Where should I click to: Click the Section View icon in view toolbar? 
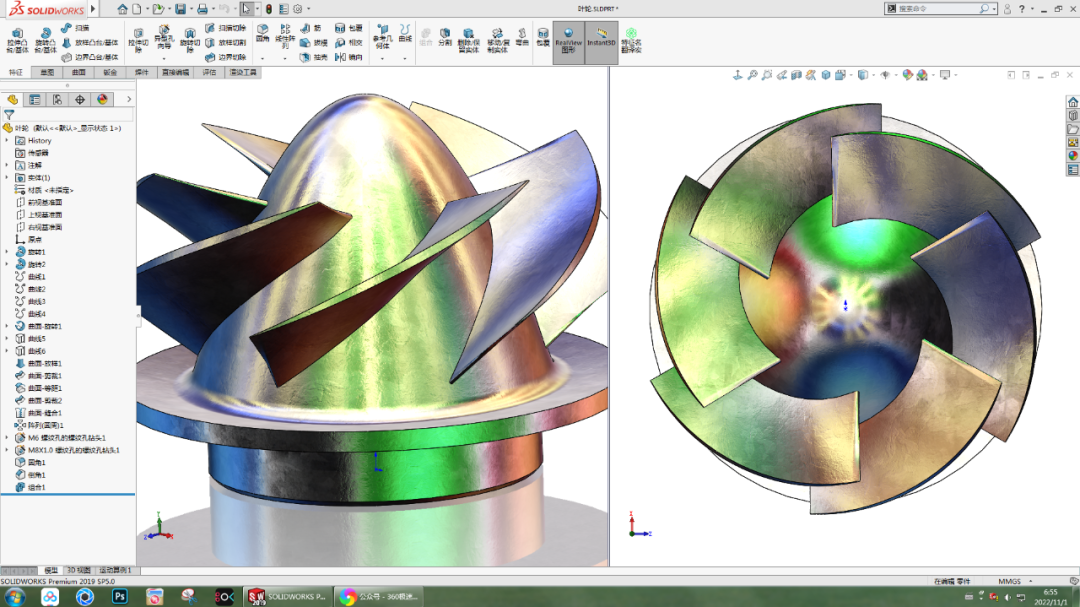point(798,75)
